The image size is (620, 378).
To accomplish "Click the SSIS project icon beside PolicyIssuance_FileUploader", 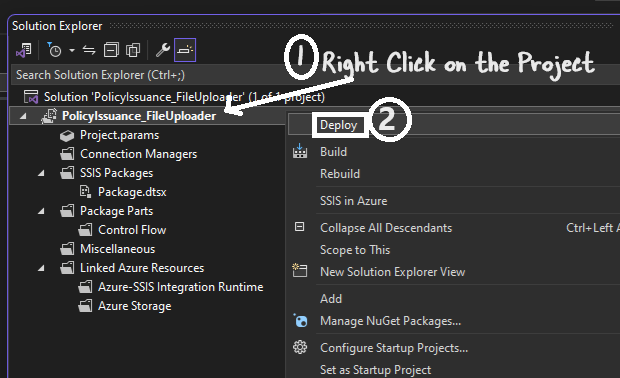I will point(49,116).
